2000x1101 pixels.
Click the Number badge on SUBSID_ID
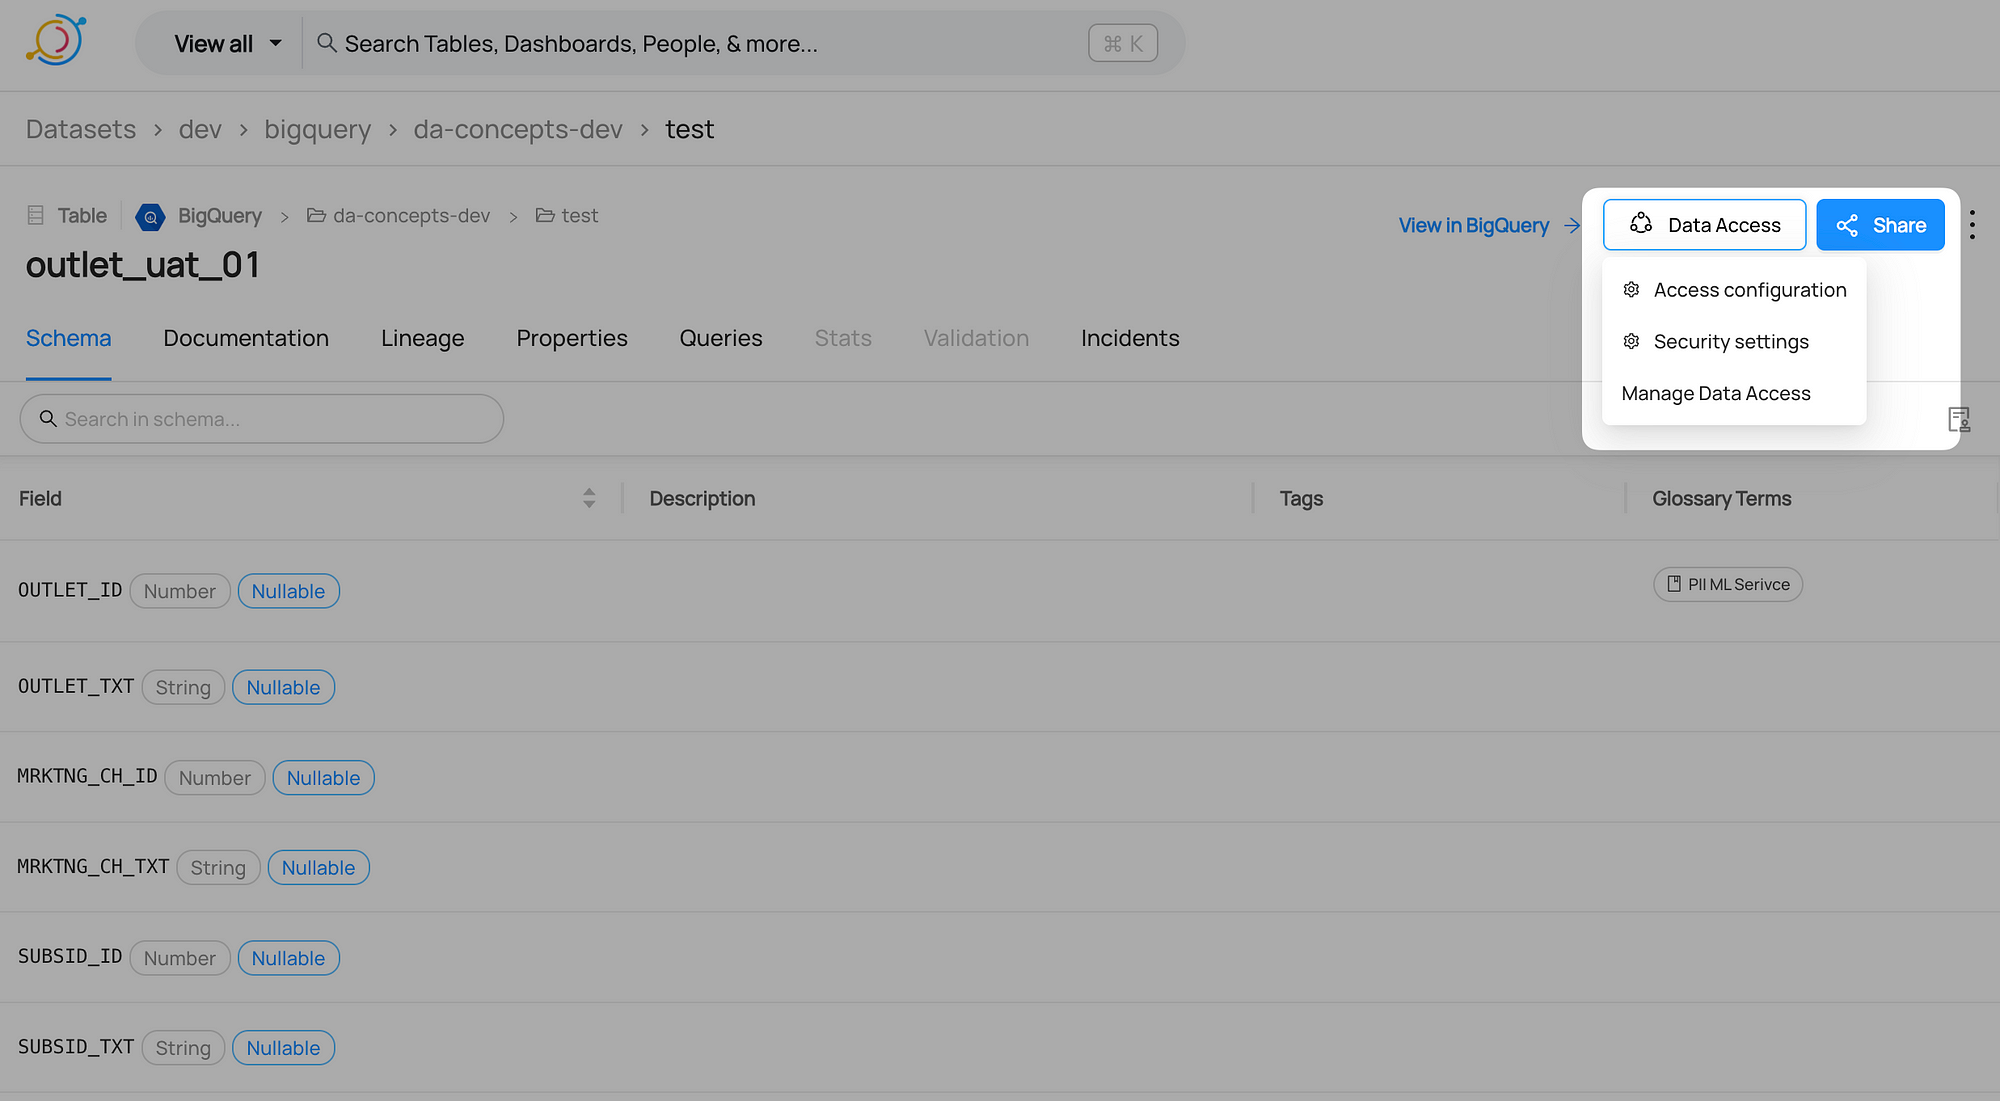[180, 958]
